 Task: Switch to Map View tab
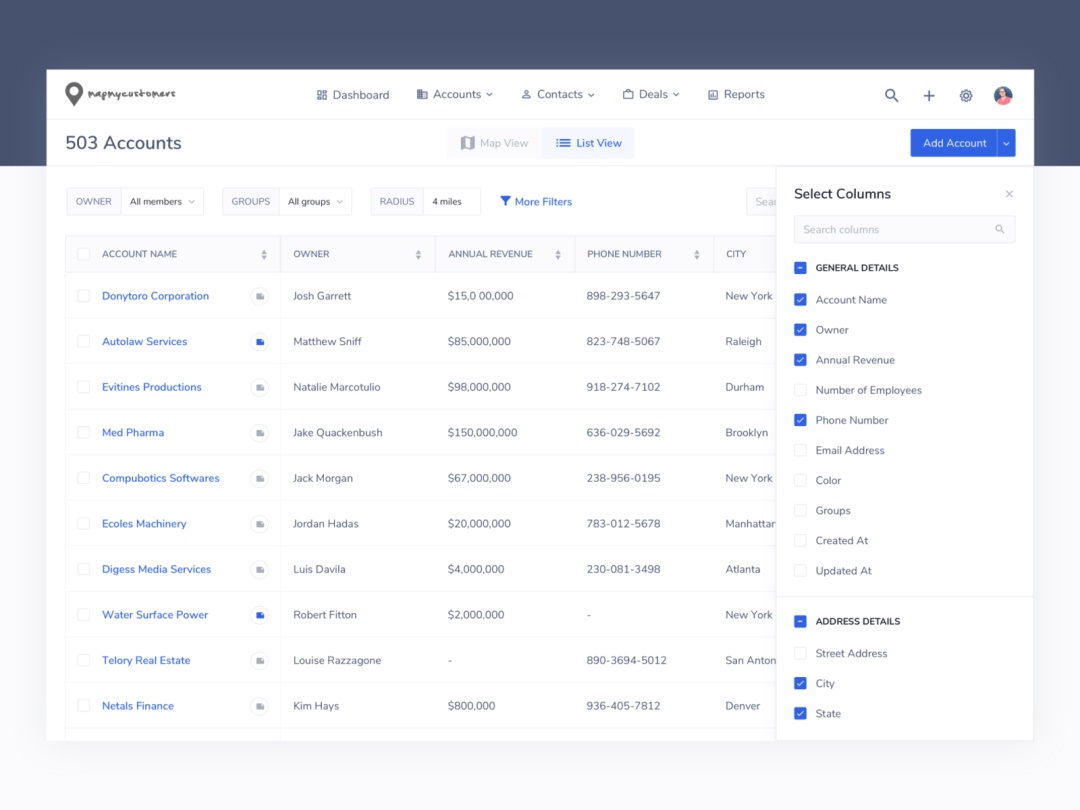(494, 143)
